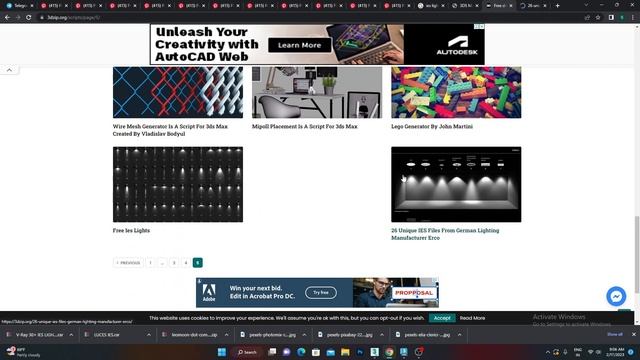Open Task View on taskbar
Viewport: 640px width, 360px height.
[x=272, y=352]
